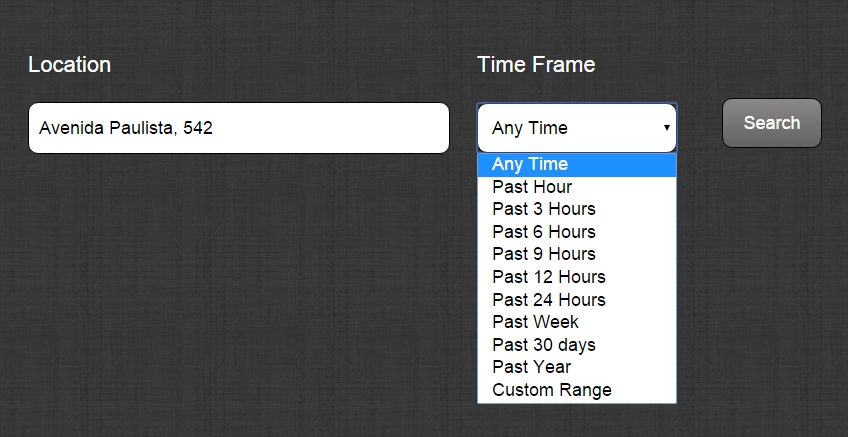The image size is (848, 437).
Task: Pick Past Year time frame
Action: pos(577,367)
